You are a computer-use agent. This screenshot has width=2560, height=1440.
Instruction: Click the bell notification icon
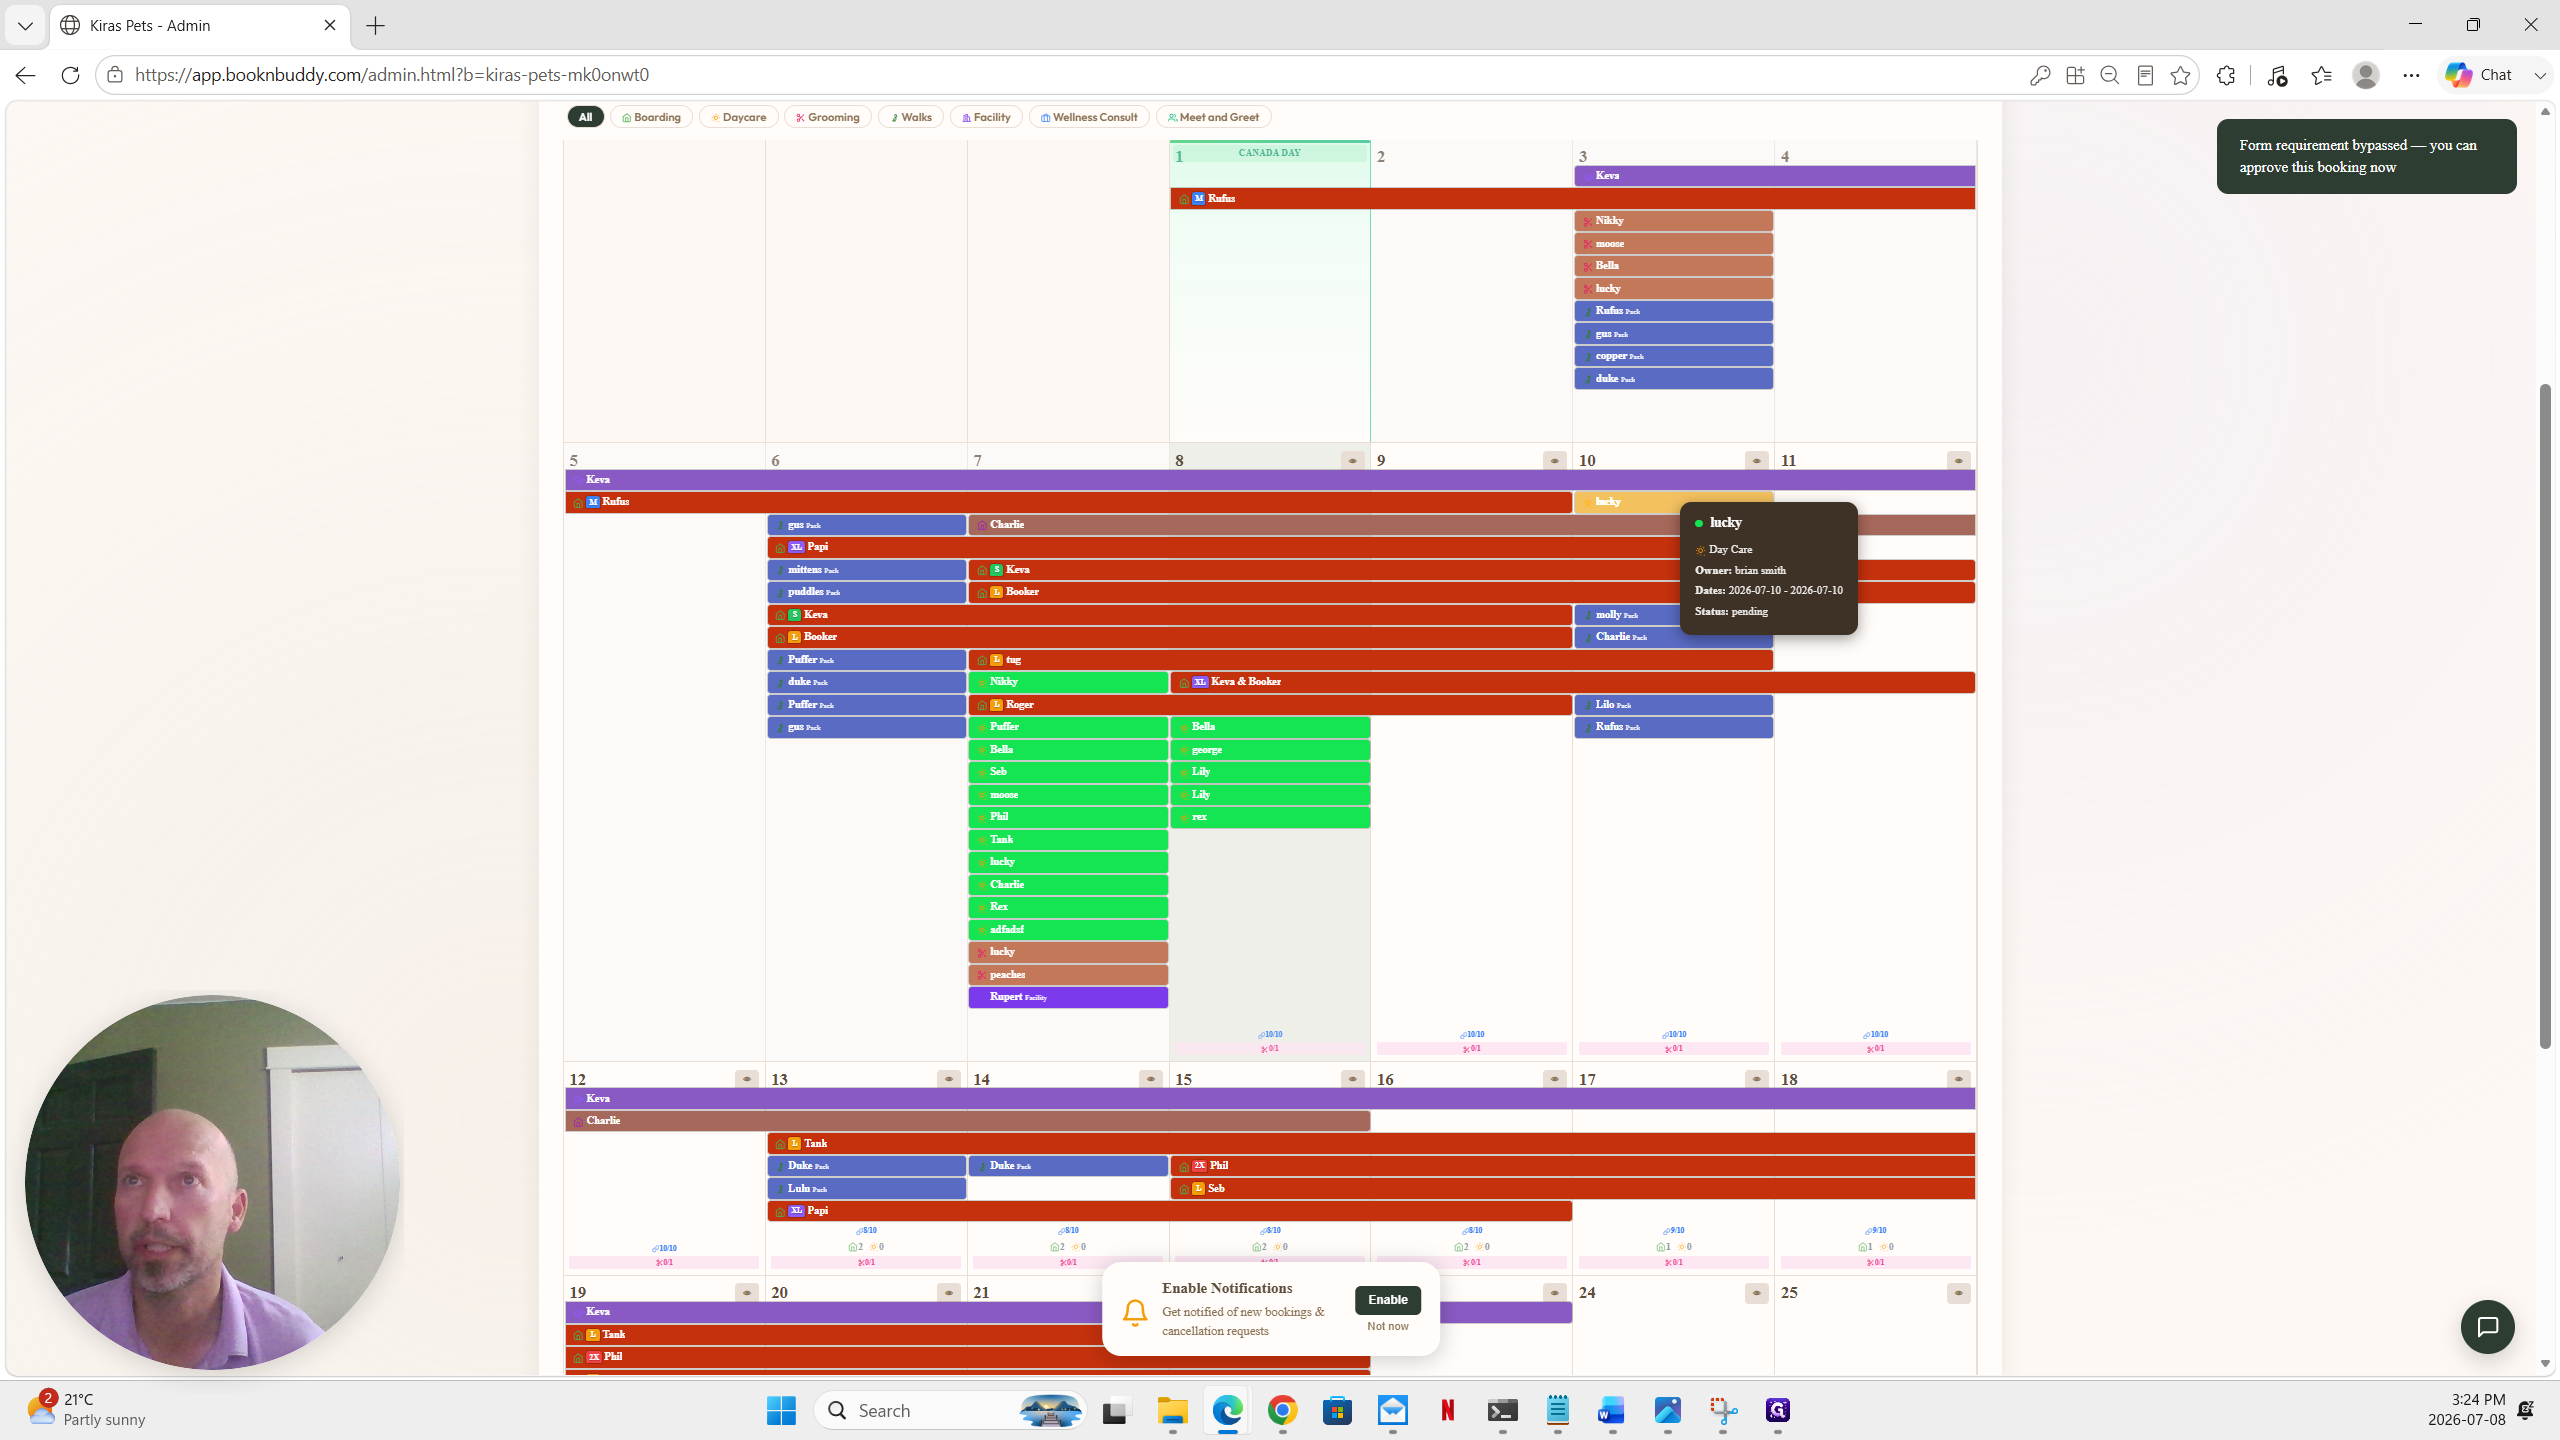(x=1134, y=1312)
